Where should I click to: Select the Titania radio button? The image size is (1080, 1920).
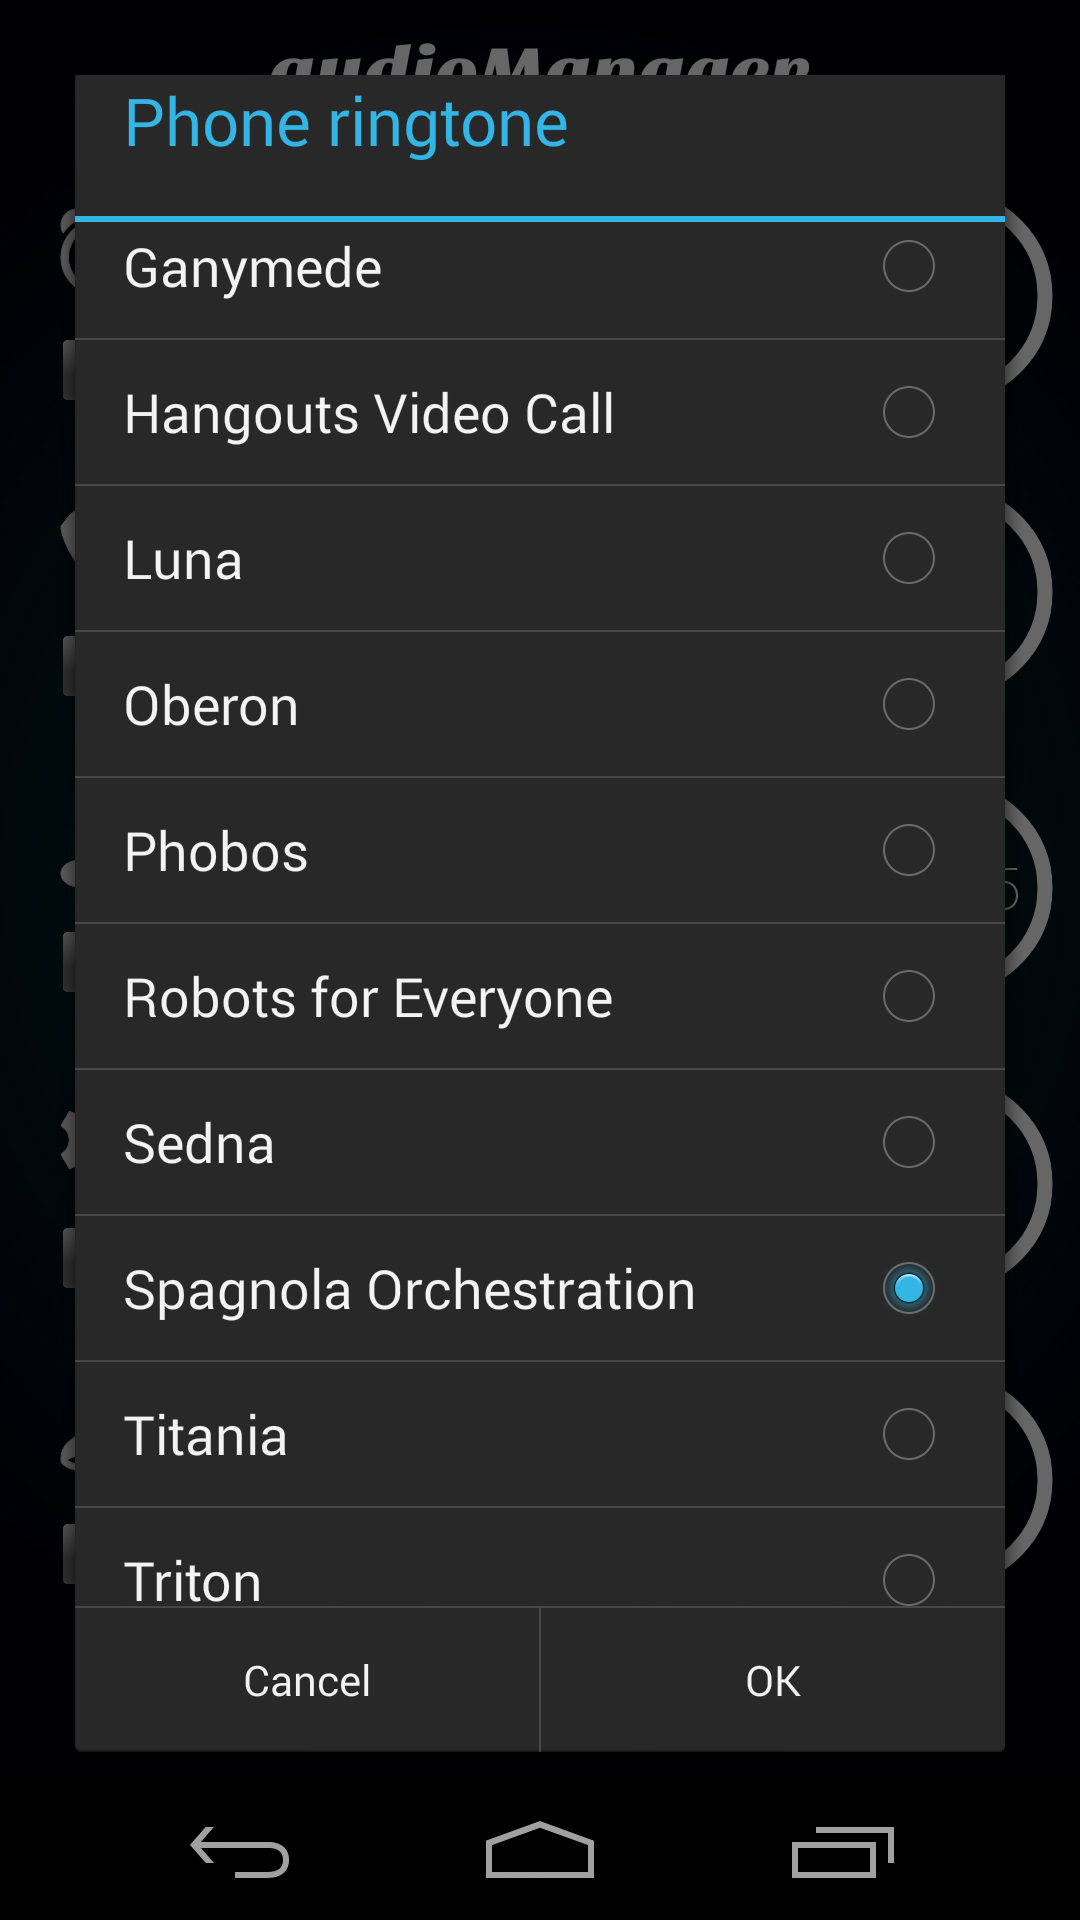908,1434
